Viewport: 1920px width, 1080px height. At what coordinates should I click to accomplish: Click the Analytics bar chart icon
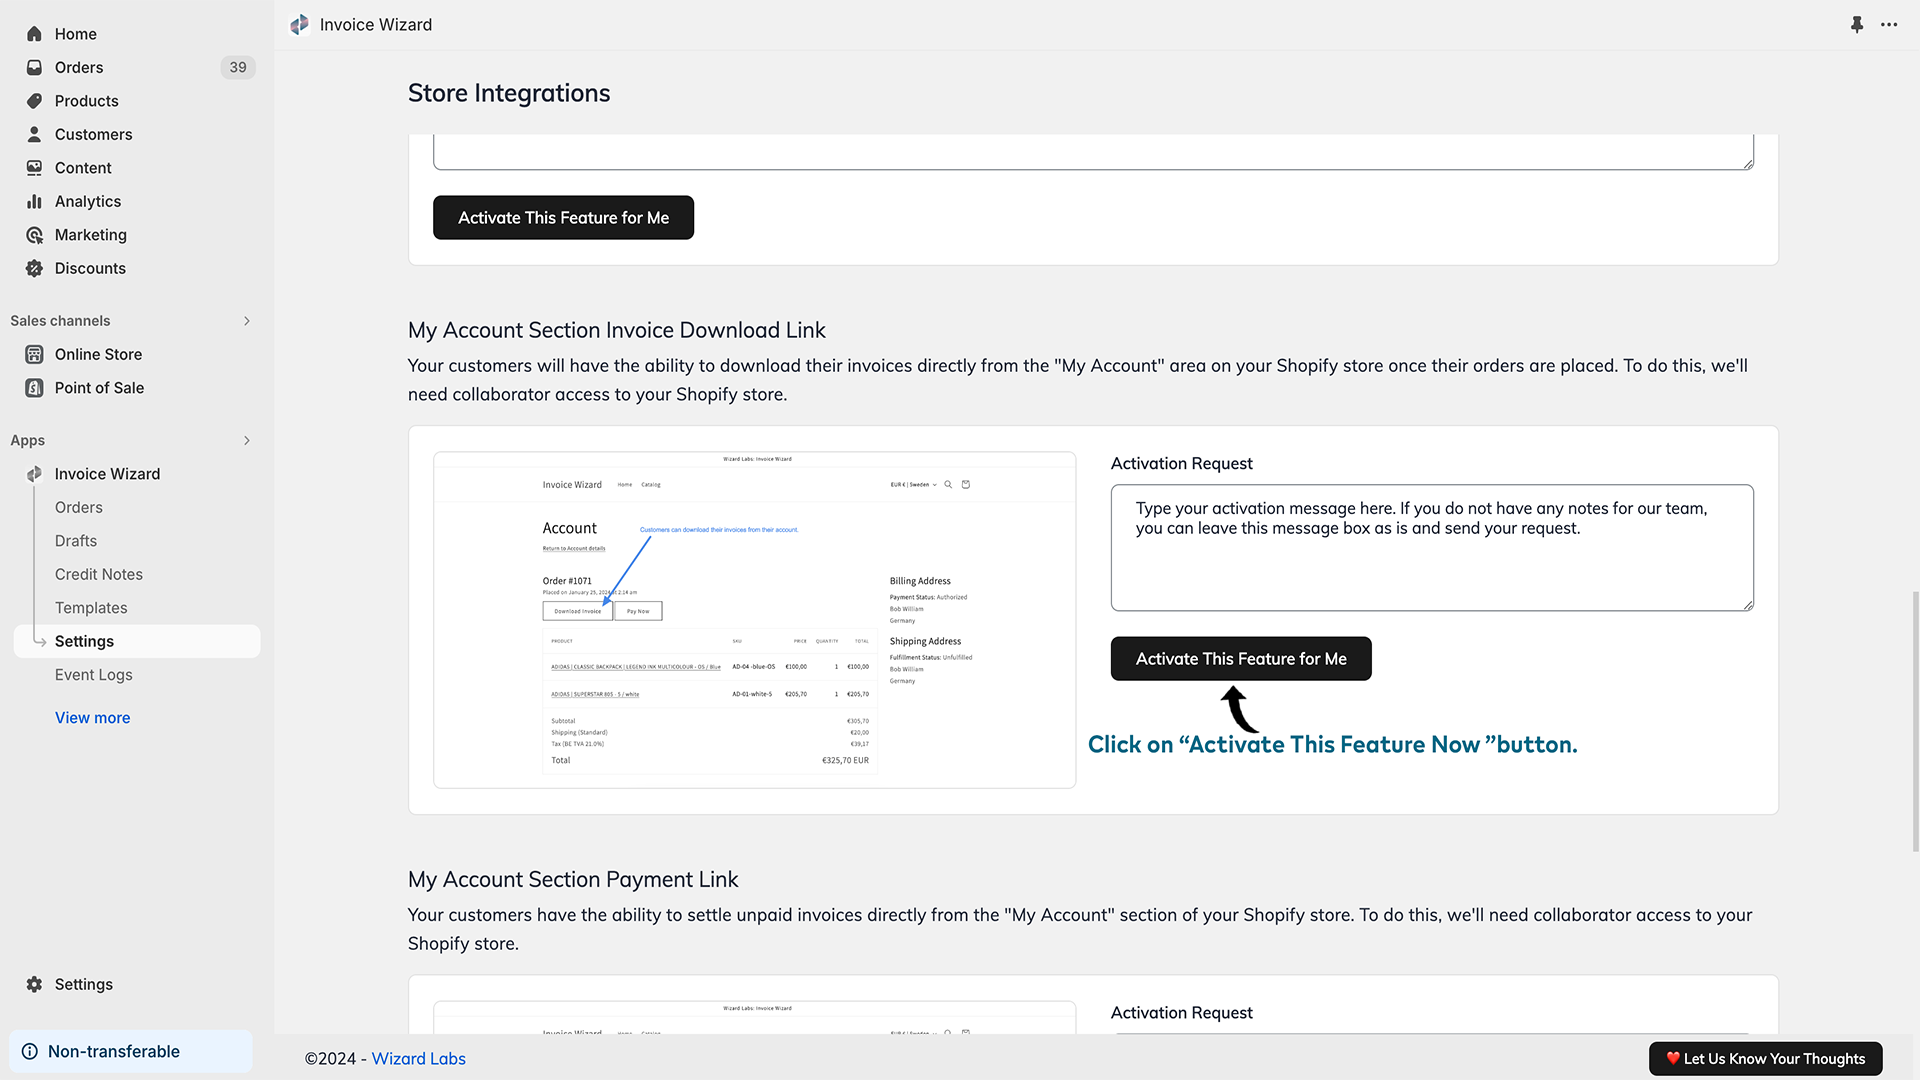coord(34,201)
